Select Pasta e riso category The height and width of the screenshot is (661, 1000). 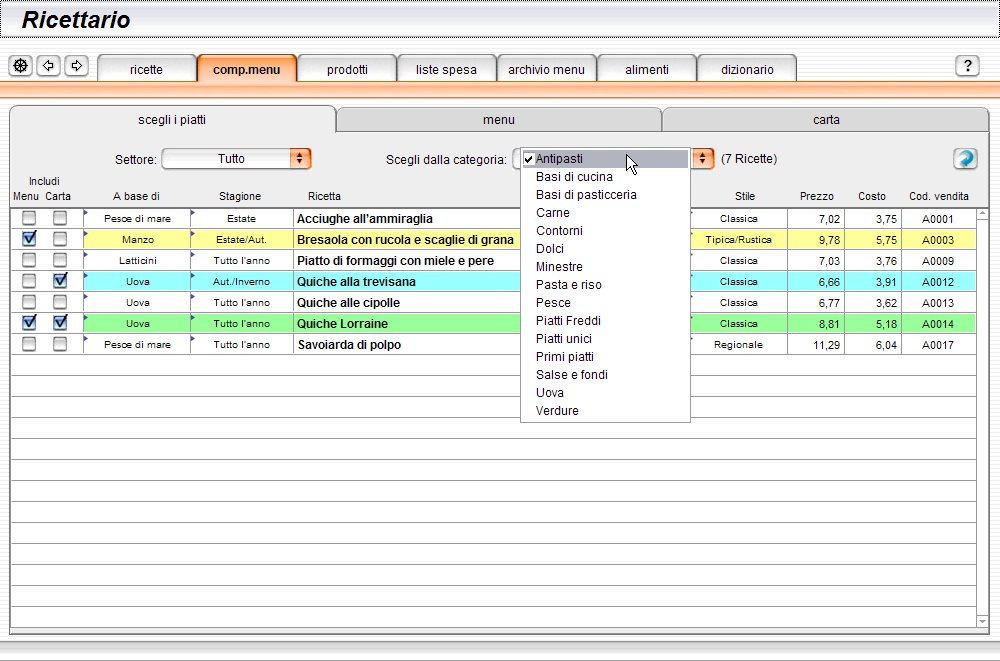(605, 285)
